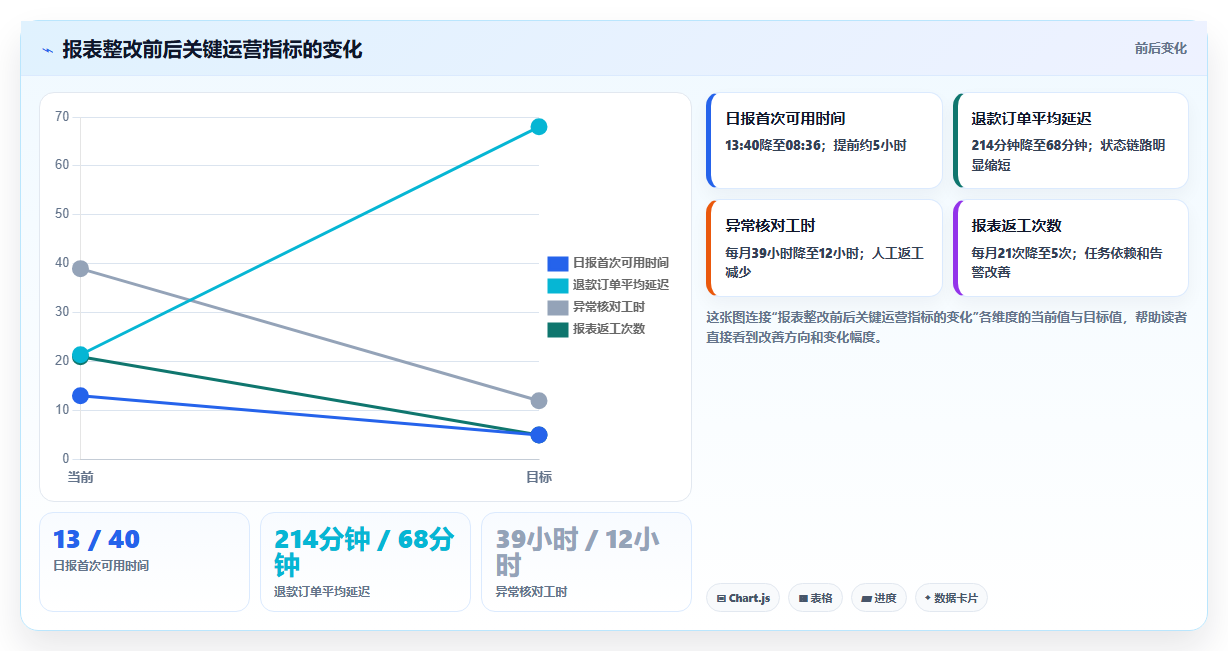Click the 退款订单平均延迟 cyan legend swatch
This screenshot has width=1228, height=651.
(558, 285)
